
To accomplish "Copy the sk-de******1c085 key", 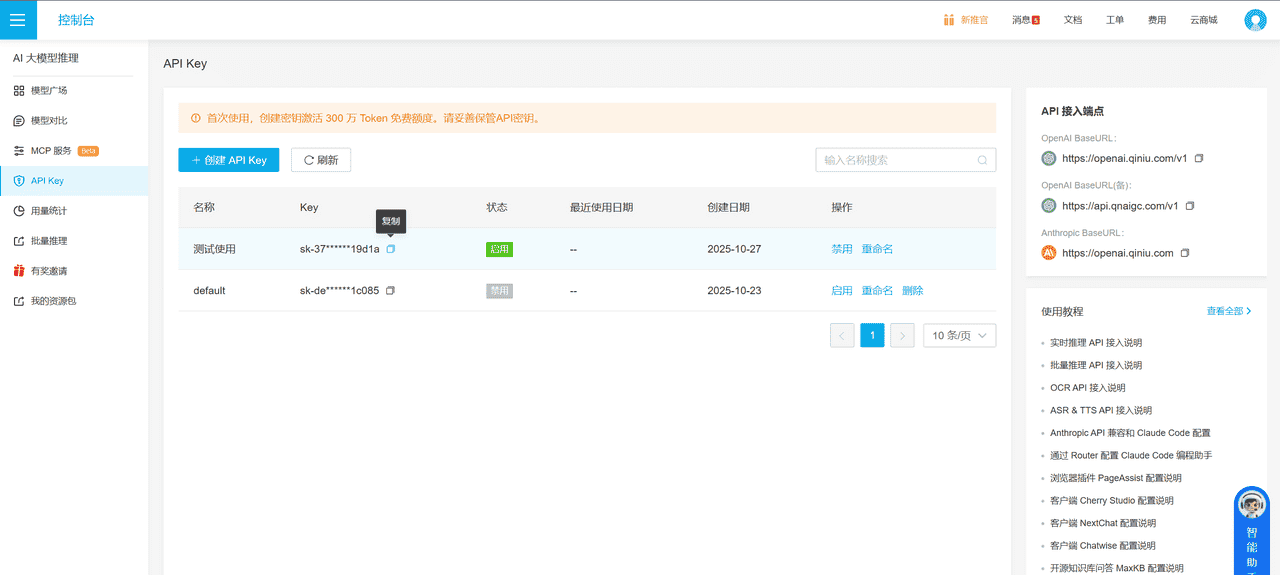I will point(390,291).
